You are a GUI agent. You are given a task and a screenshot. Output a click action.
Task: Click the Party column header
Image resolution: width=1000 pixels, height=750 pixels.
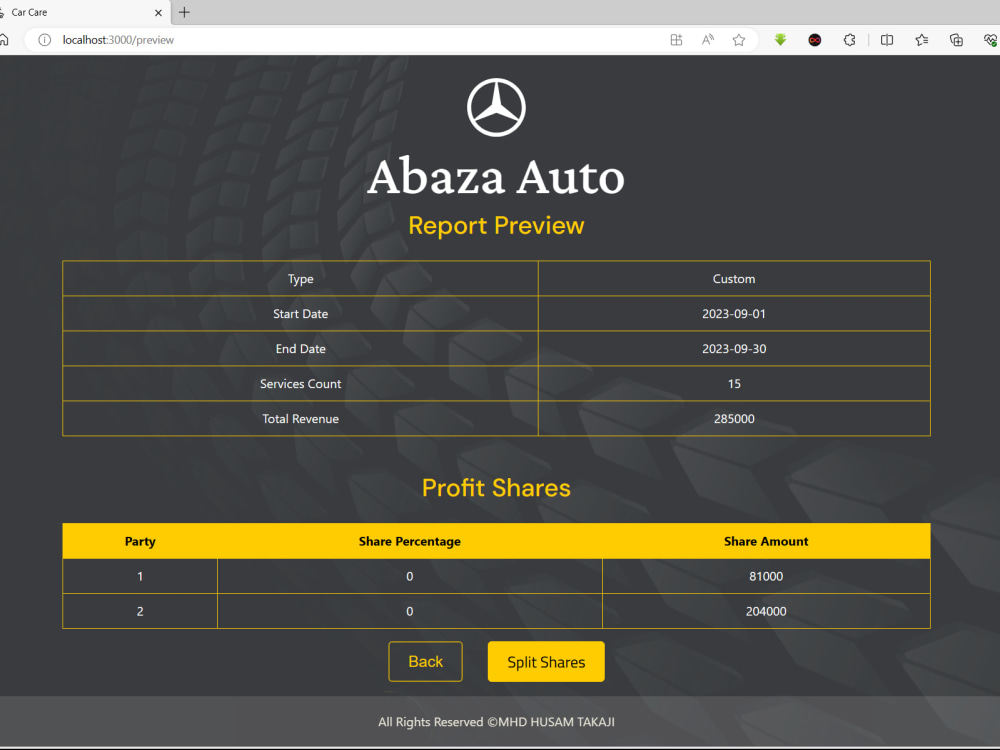click(x=140, y=541)
